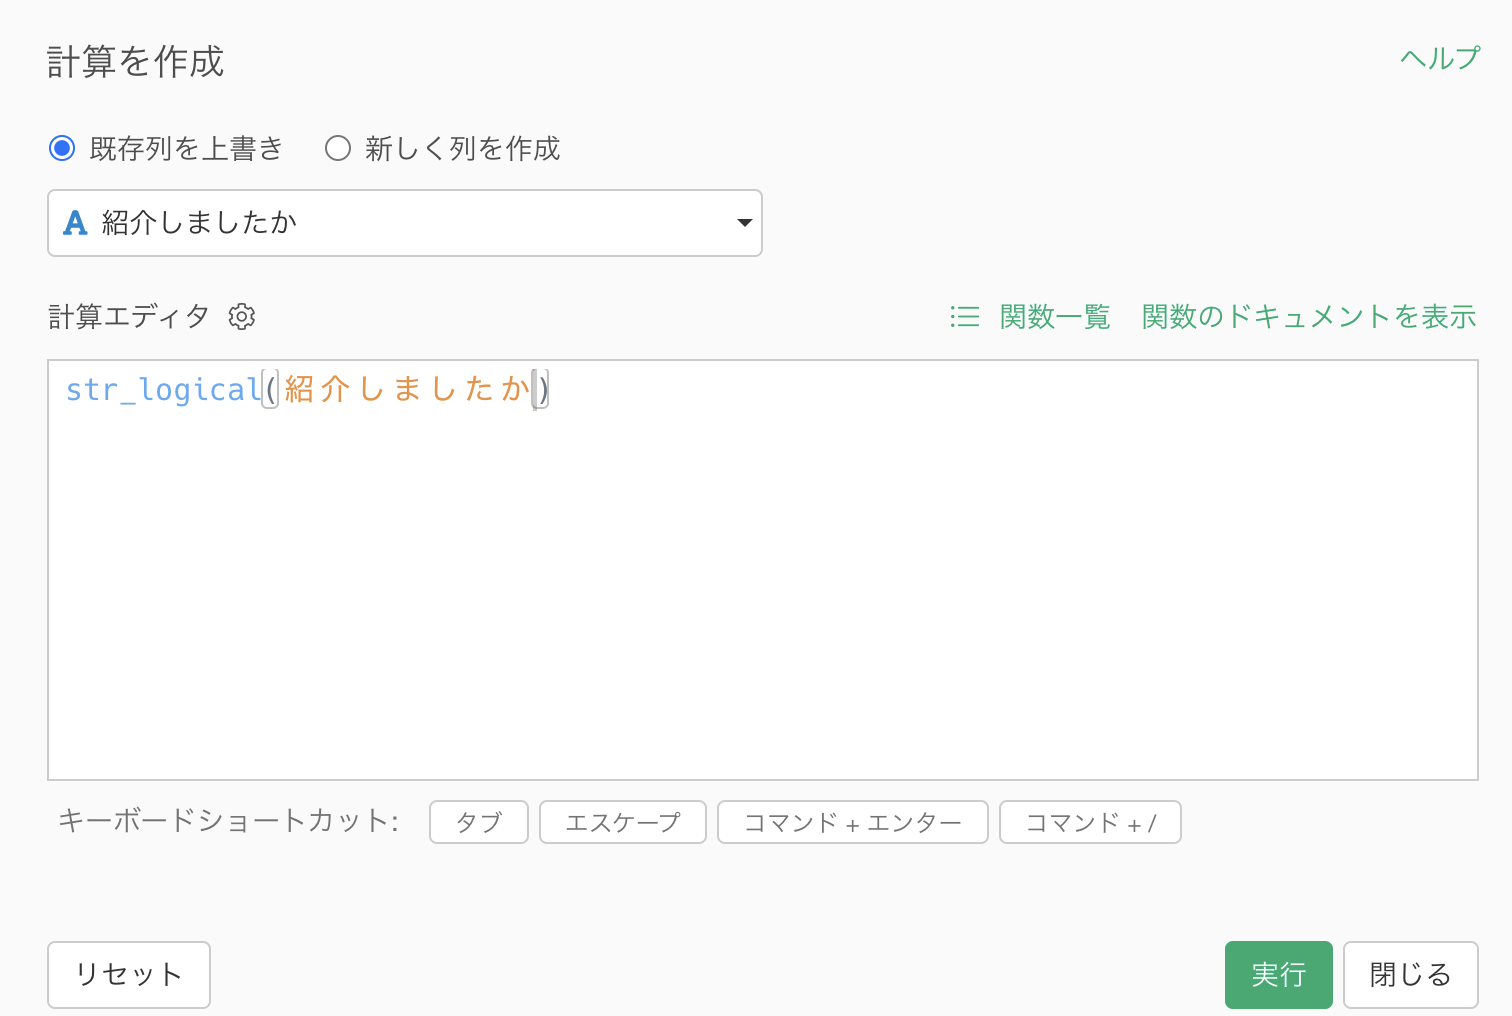This screenshot has height=1016, width=1512.
Task: Open 関数のドキュメントを表示 link
Action: pos(1309,317)
